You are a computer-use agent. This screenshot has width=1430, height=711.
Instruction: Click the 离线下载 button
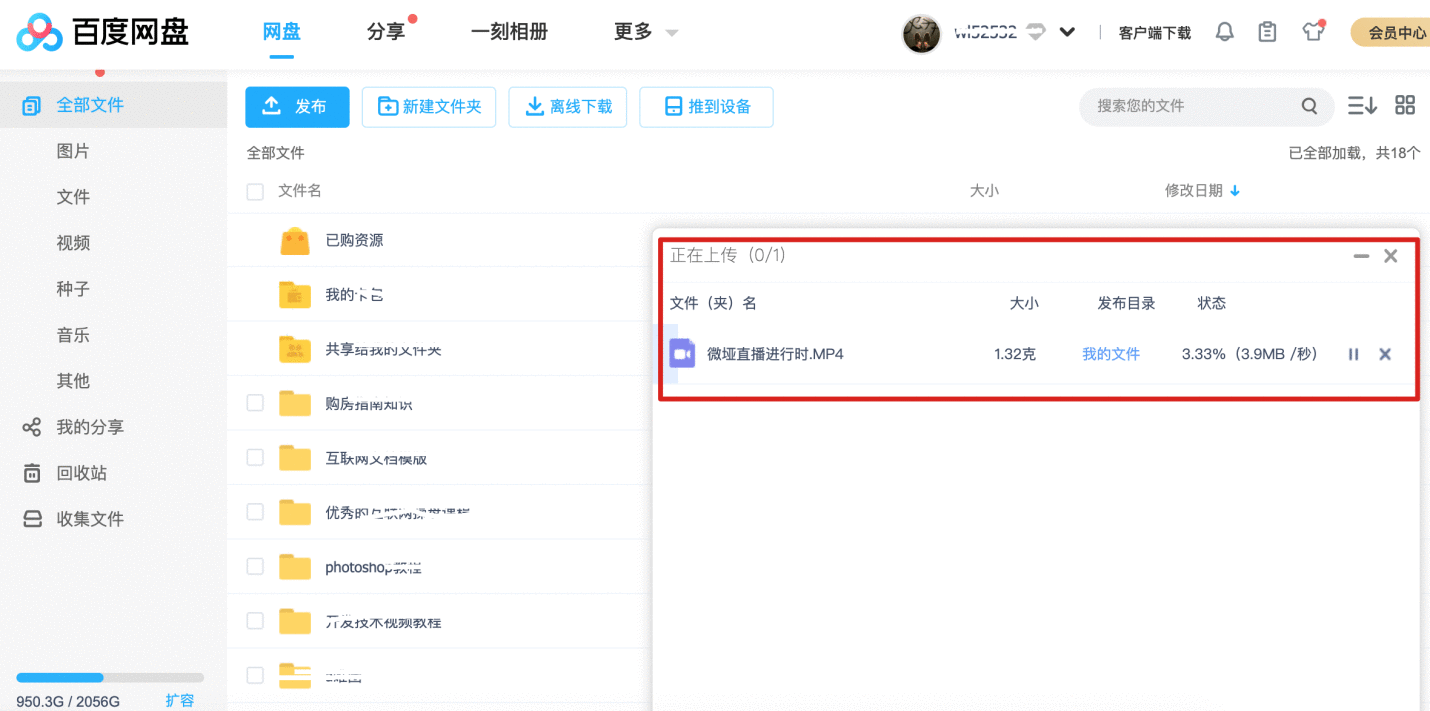568,107
